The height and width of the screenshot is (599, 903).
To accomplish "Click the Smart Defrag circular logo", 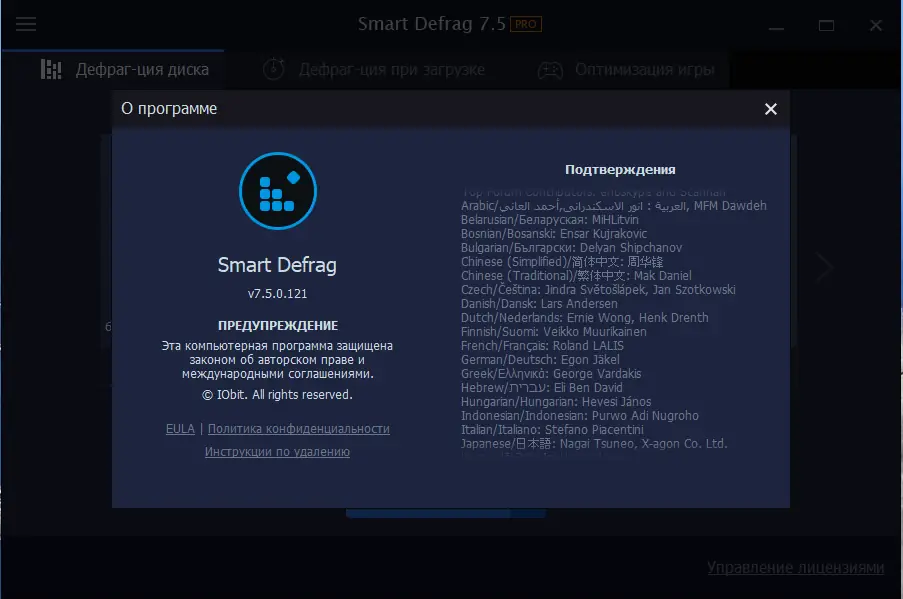I will pos(277,191).
